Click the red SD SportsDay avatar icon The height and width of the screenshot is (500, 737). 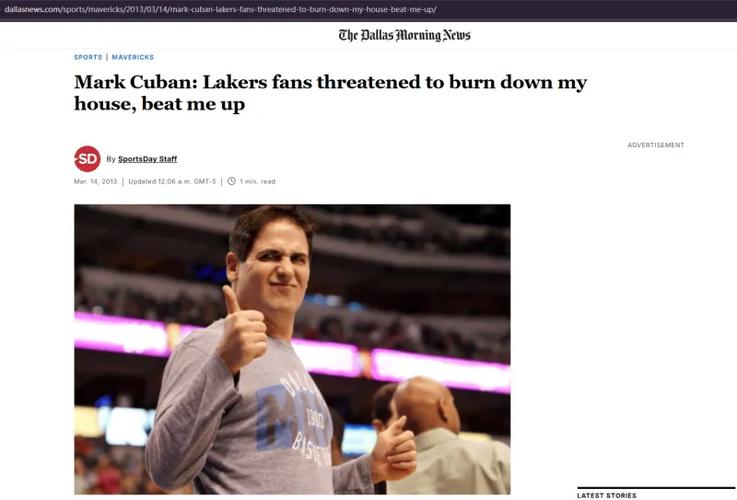(x=87, y=159)
